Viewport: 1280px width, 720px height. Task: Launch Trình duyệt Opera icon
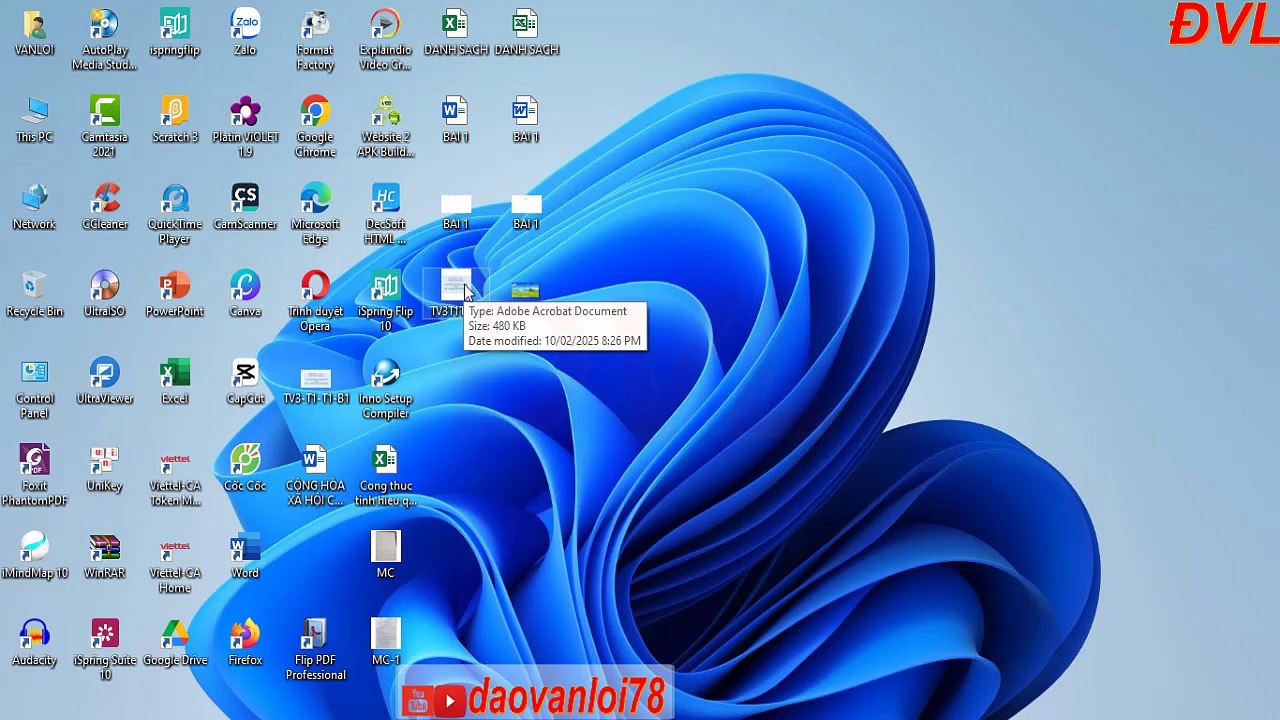(x=315, y=286)
